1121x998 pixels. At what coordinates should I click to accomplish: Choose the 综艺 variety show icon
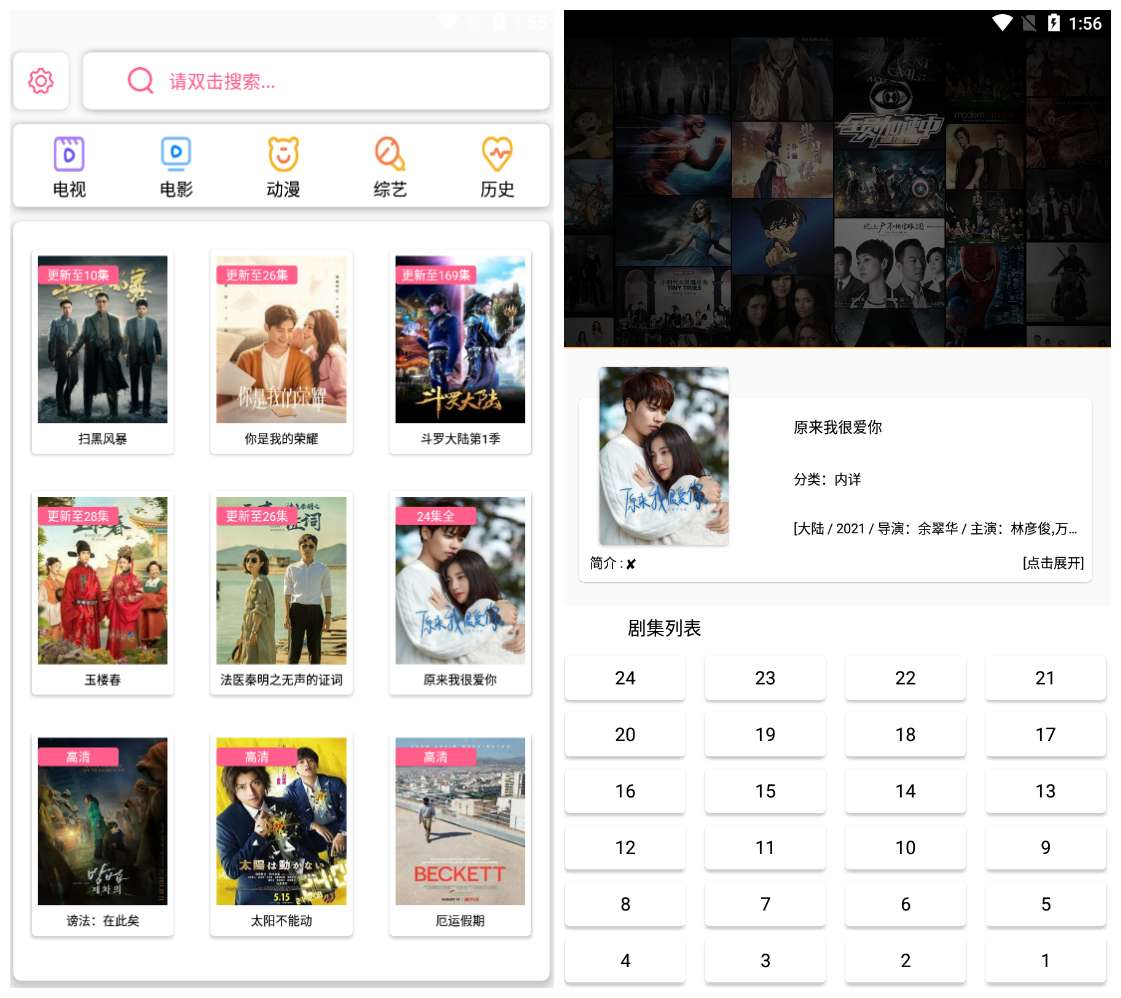click(390, 155)
